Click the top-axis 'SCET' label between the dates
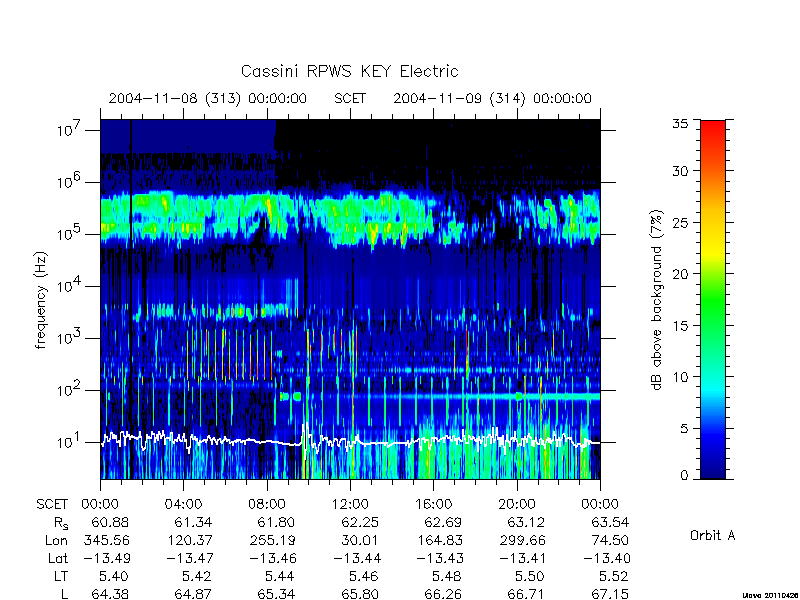 (x=350, y=98)
